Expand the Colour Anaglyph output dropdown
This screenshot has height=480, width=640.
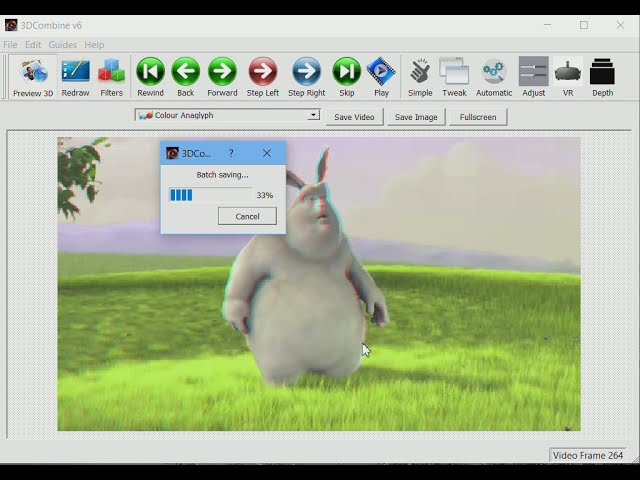[313, 115]
